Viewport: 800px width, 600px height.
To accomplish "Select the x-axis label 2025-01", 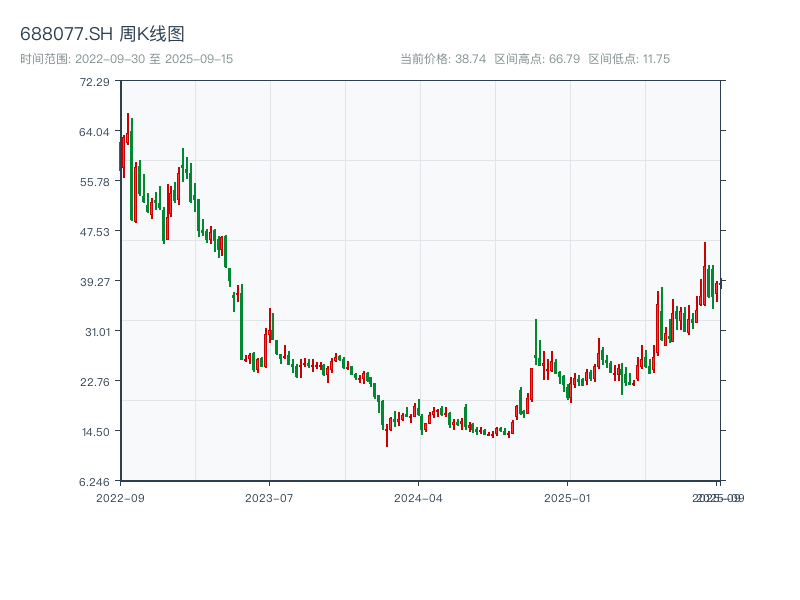I will coord(567,498).
